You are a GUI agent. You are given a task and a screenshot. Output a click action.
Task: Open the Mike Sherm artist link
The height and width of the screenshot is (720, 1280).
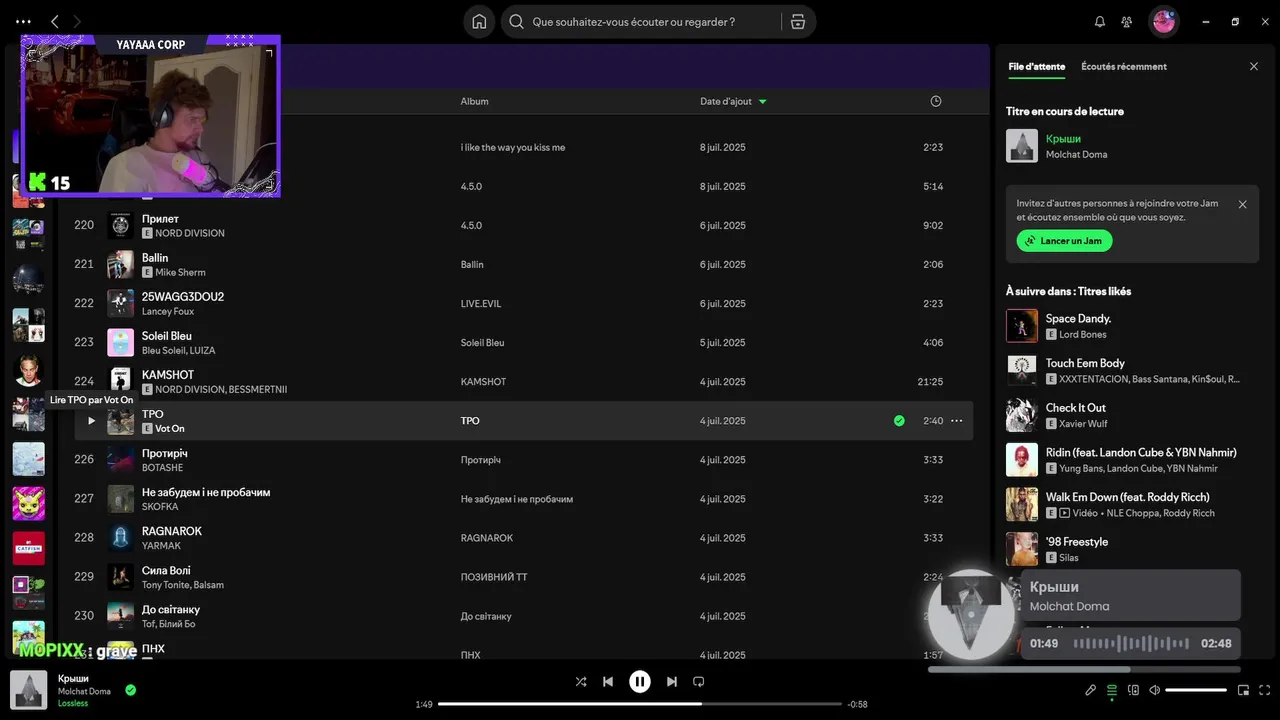point(180,272)
